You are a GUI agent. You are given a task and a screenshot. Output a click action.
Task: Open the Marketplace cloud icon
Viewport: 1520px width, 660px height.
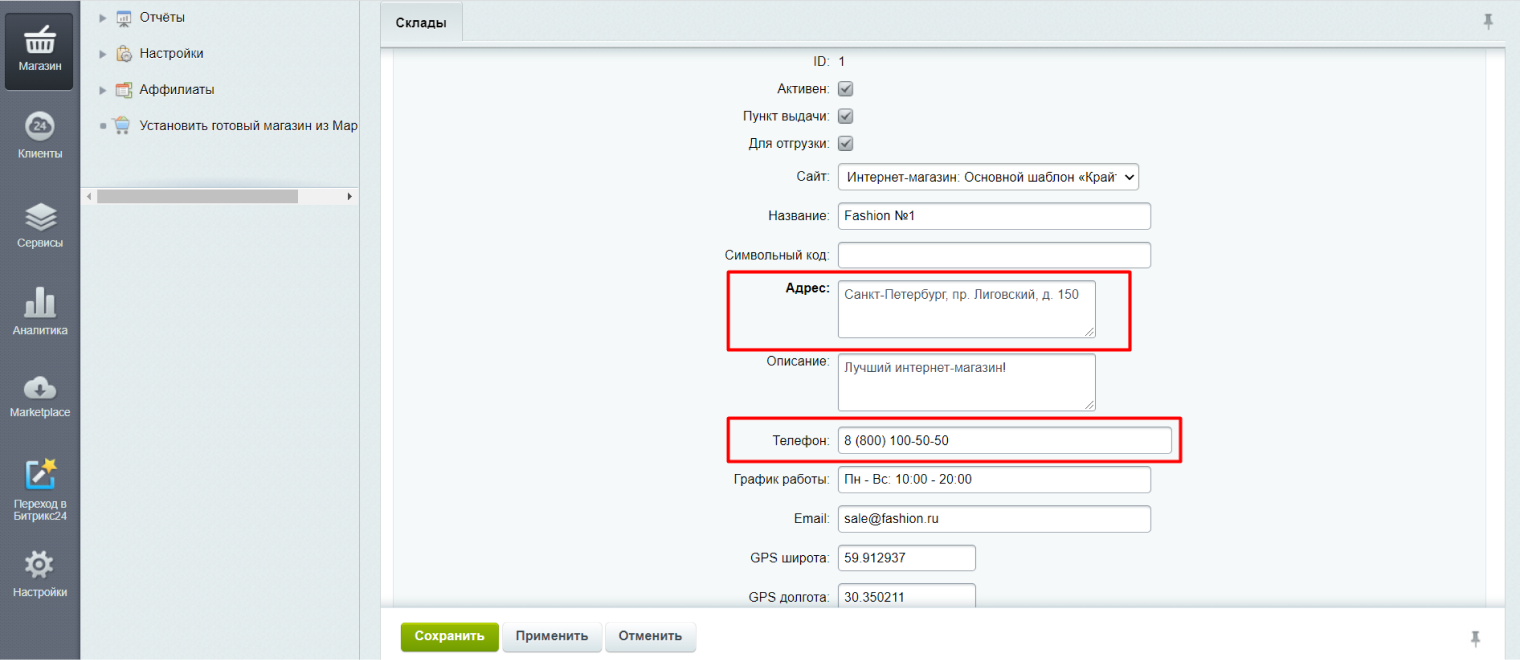click(39, 387)
